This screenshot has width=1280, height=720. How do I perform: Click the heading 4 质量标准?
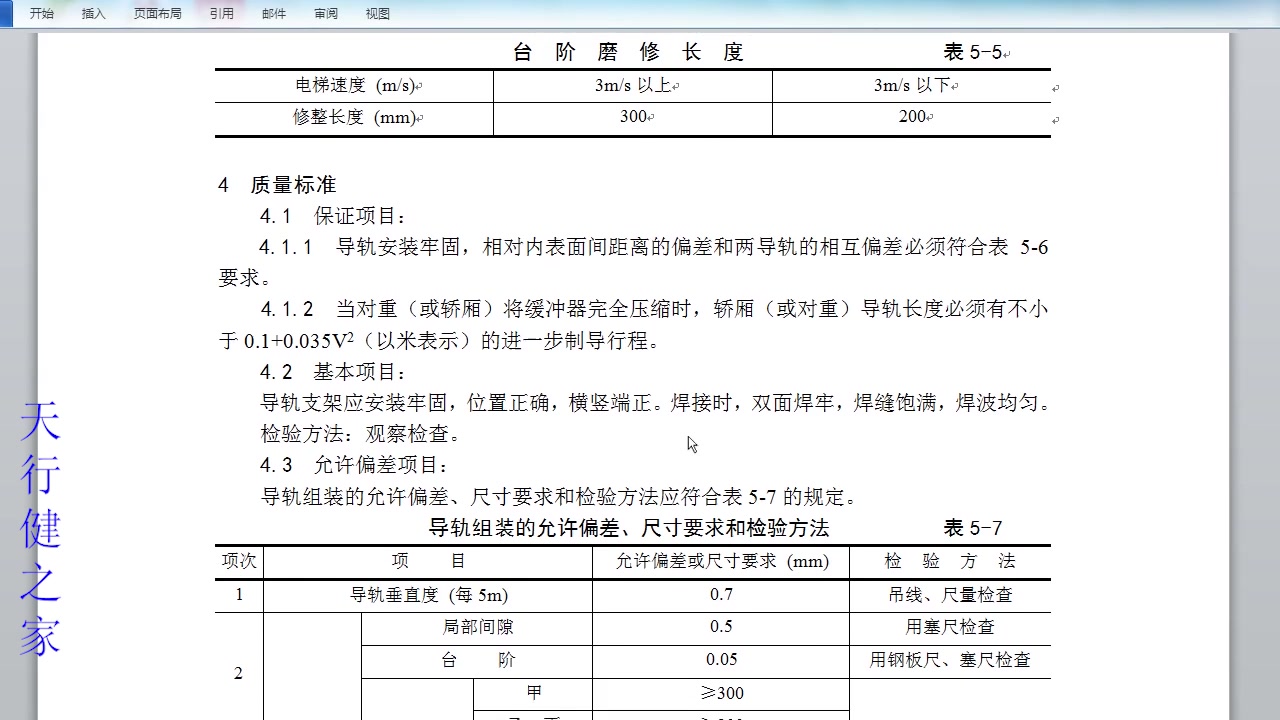277,185
